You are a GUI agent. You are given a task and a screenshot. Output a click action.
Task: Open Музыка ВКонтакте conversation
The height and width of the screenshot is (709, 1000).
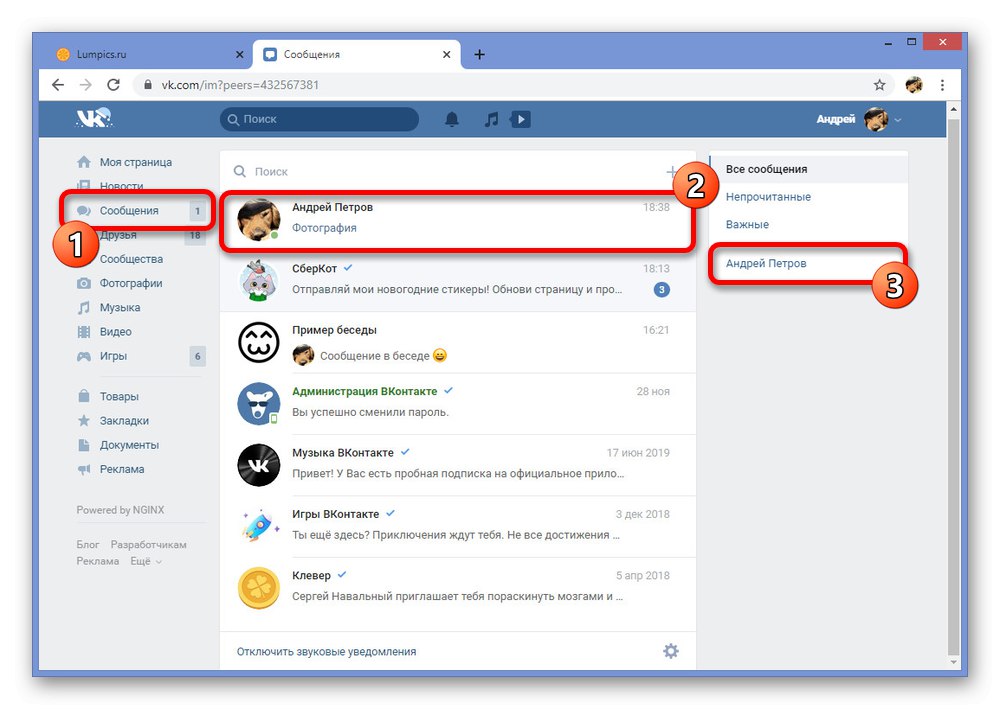tap(457, 465)
